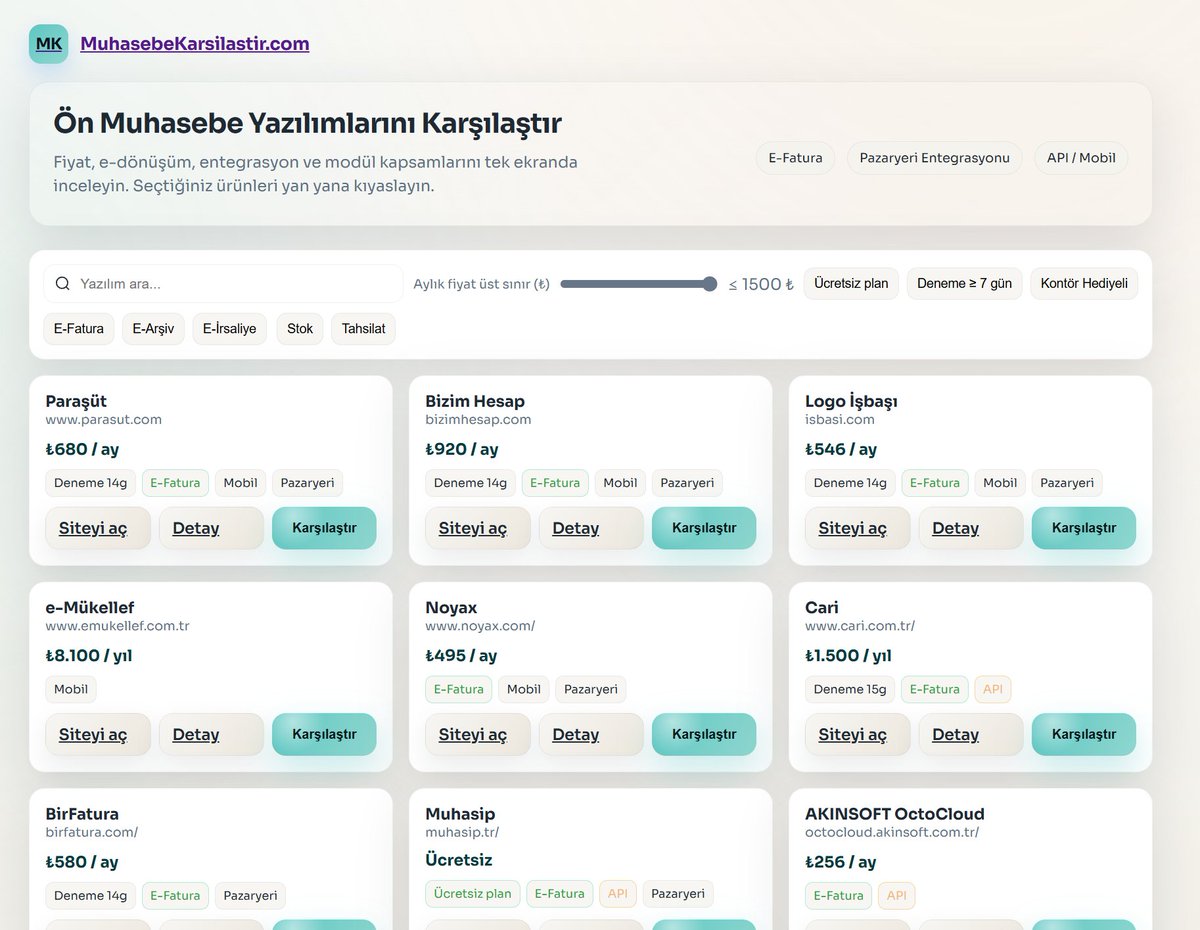Toggle the E-Fatura module filter chip
1200x930 pixels.
coord(79,329)
